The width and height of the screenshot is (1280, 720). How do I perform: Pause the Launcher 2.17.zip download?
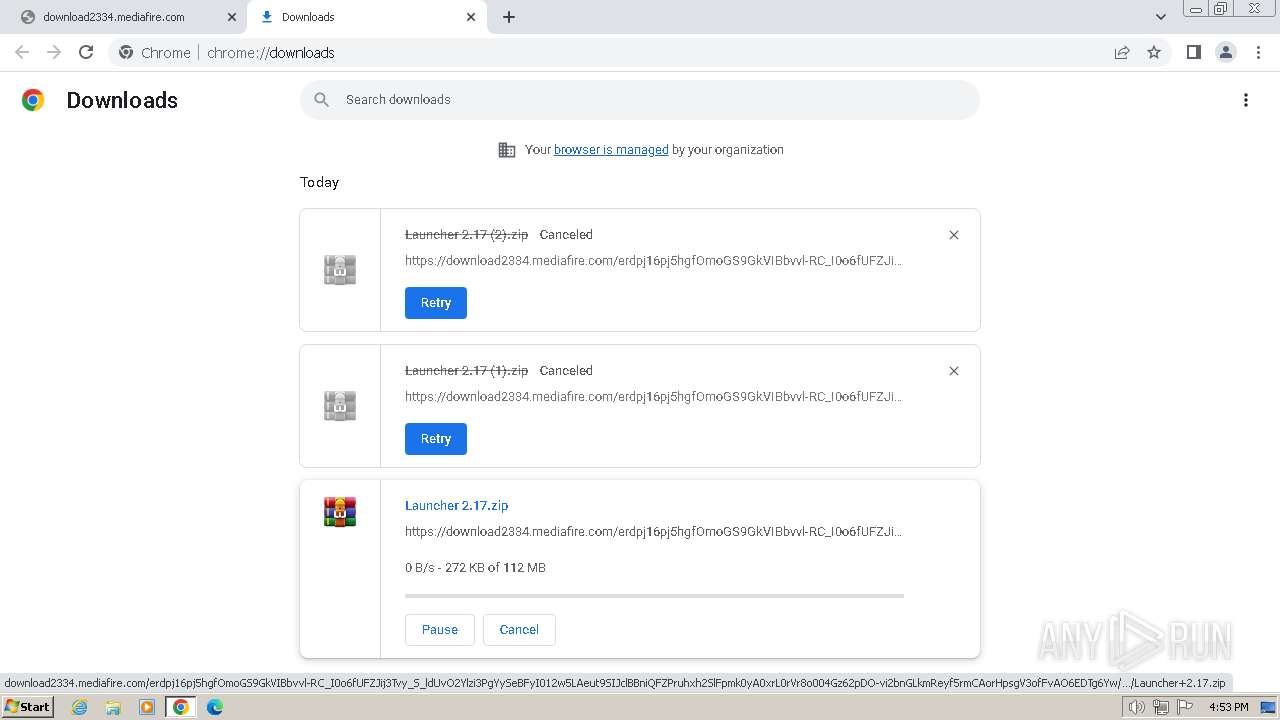click(x=440, y=630)
